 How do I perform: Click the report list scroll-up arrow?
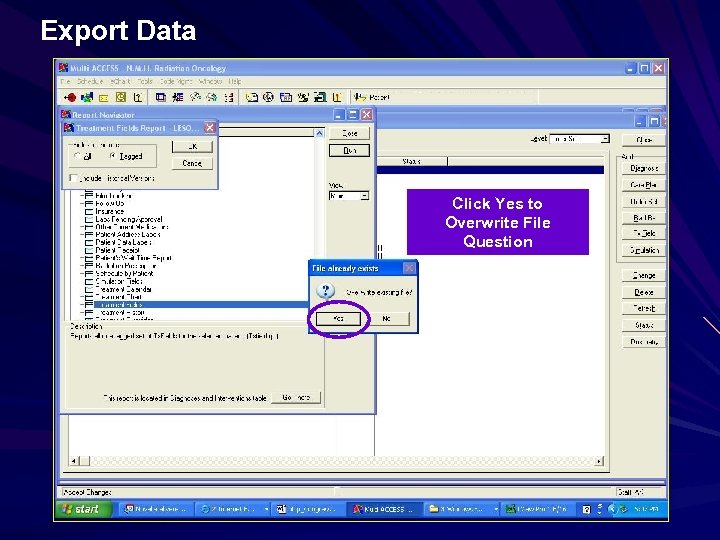point(320,133)
